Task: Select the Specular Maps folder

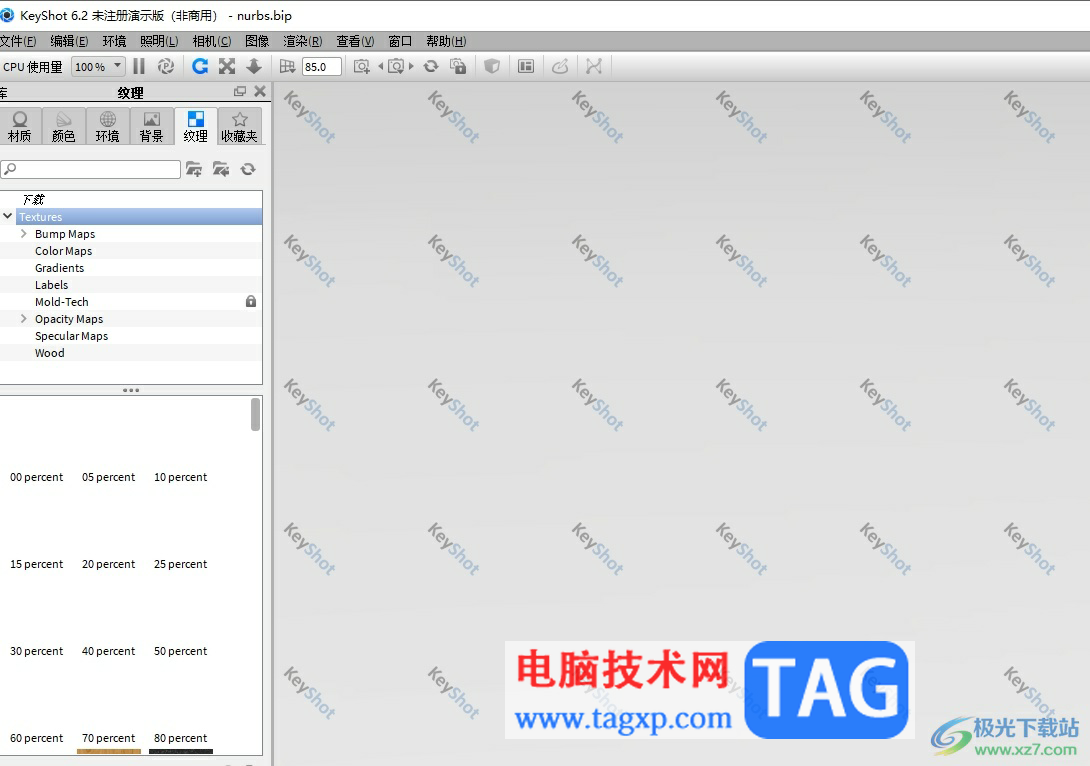Action: 72,336
